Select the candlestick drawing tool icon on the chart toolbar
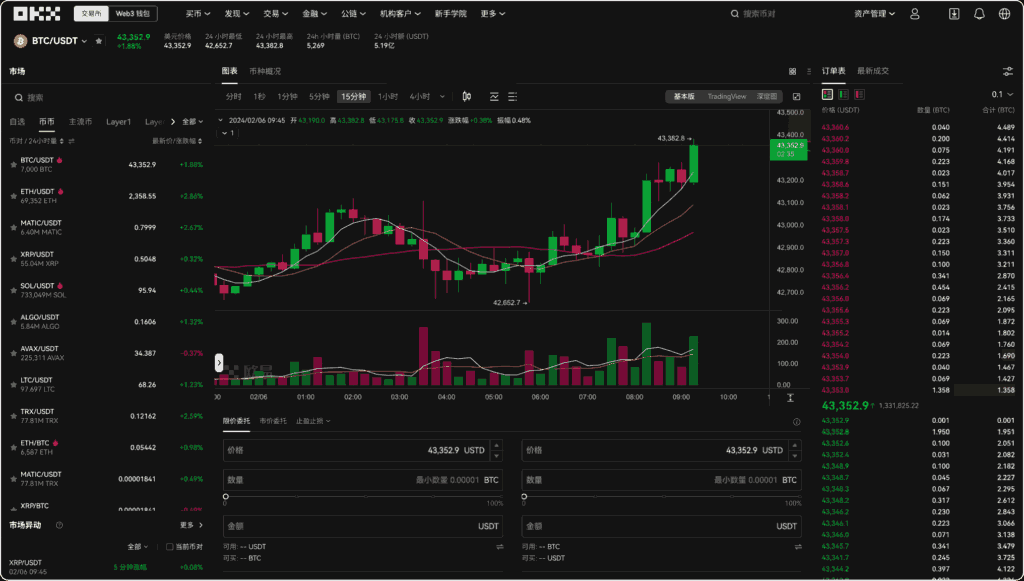This screenshot has width=1024, height=581. tap(466, 96)
